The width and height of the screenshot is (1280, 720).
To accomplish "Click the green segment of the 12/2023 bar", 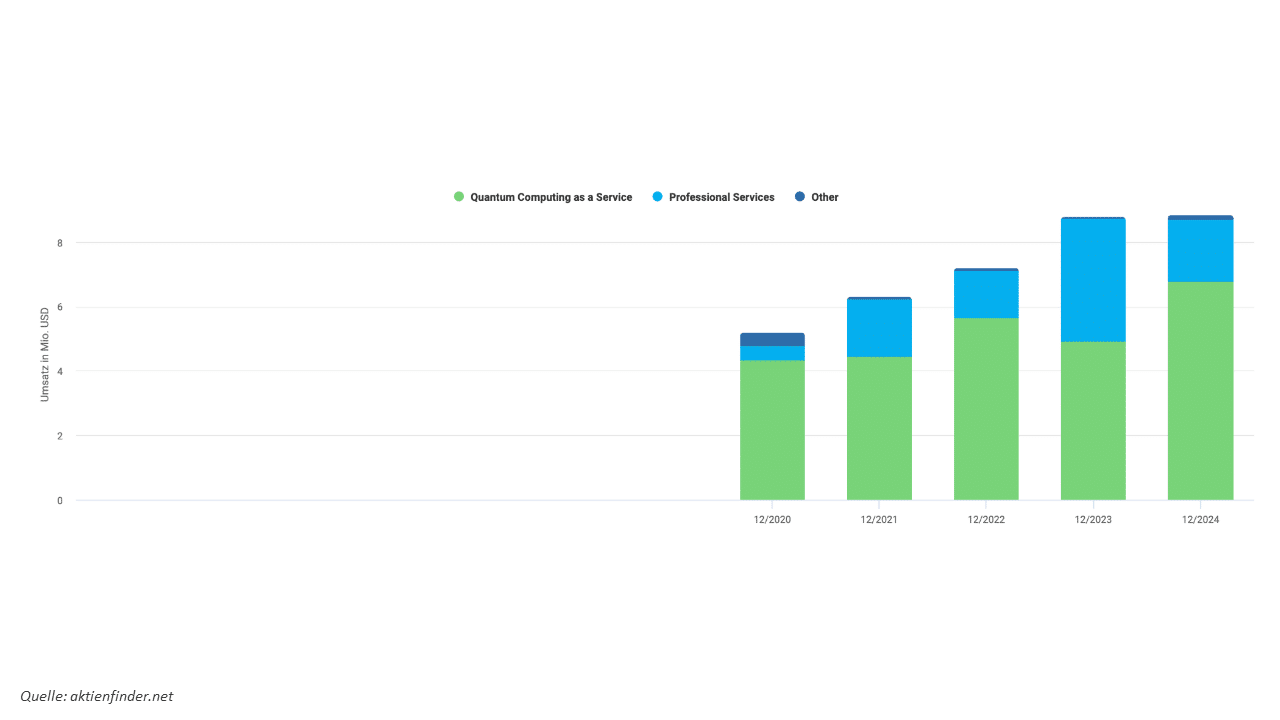I will (1093, 420).
